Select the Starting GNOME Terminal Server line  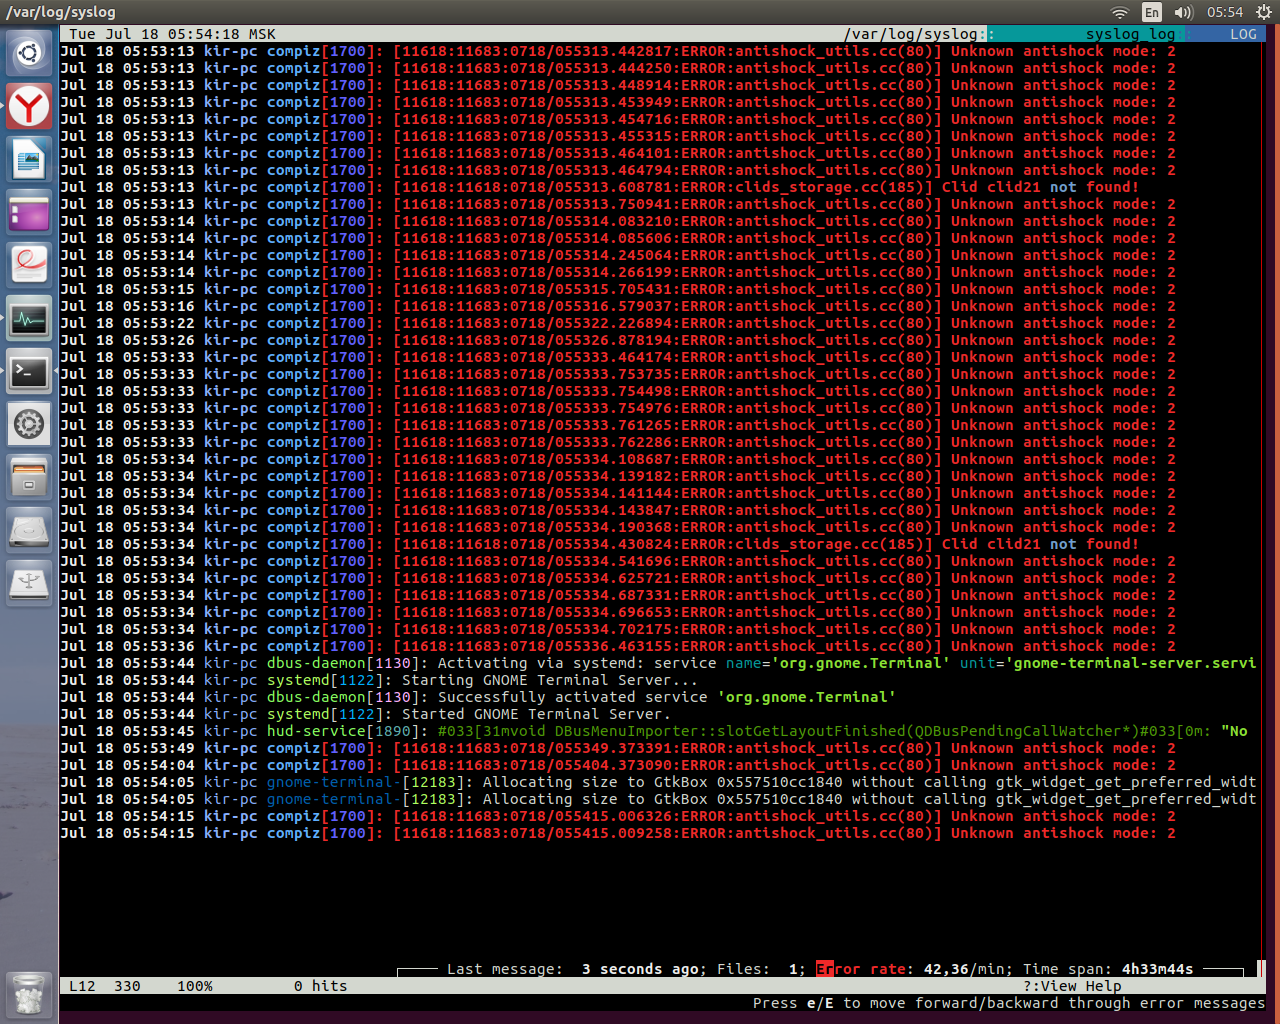point(379,680)
